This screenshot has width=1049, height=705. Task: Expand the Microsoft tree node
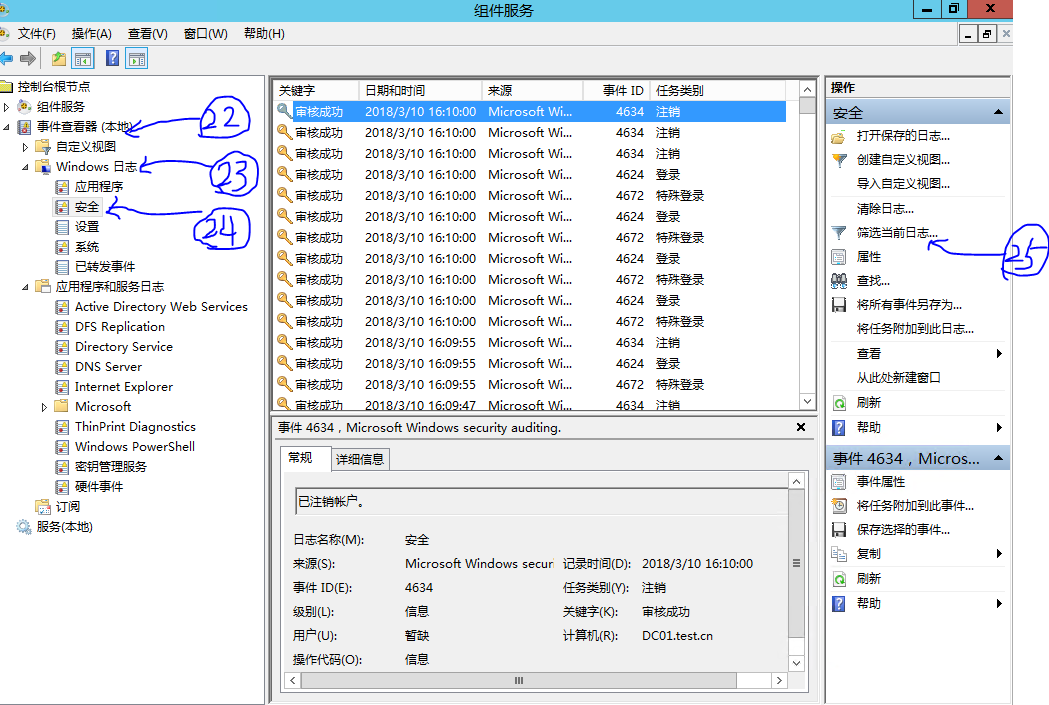coord(45,406)
